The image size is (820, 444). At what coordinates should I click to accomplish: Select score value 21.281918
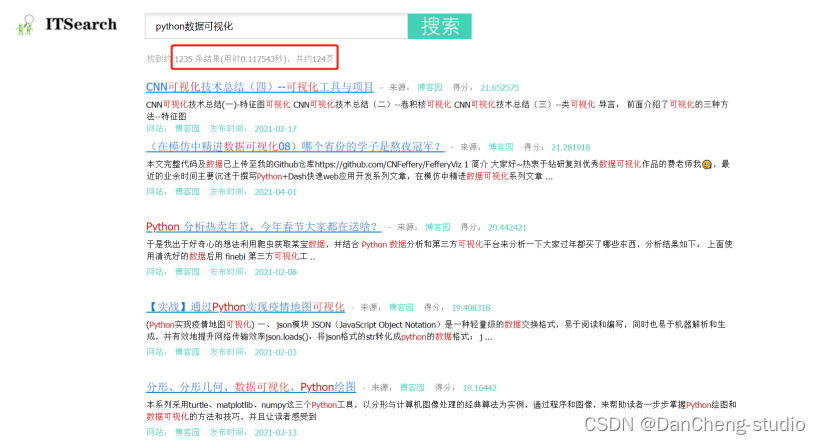tap(571, 147)
